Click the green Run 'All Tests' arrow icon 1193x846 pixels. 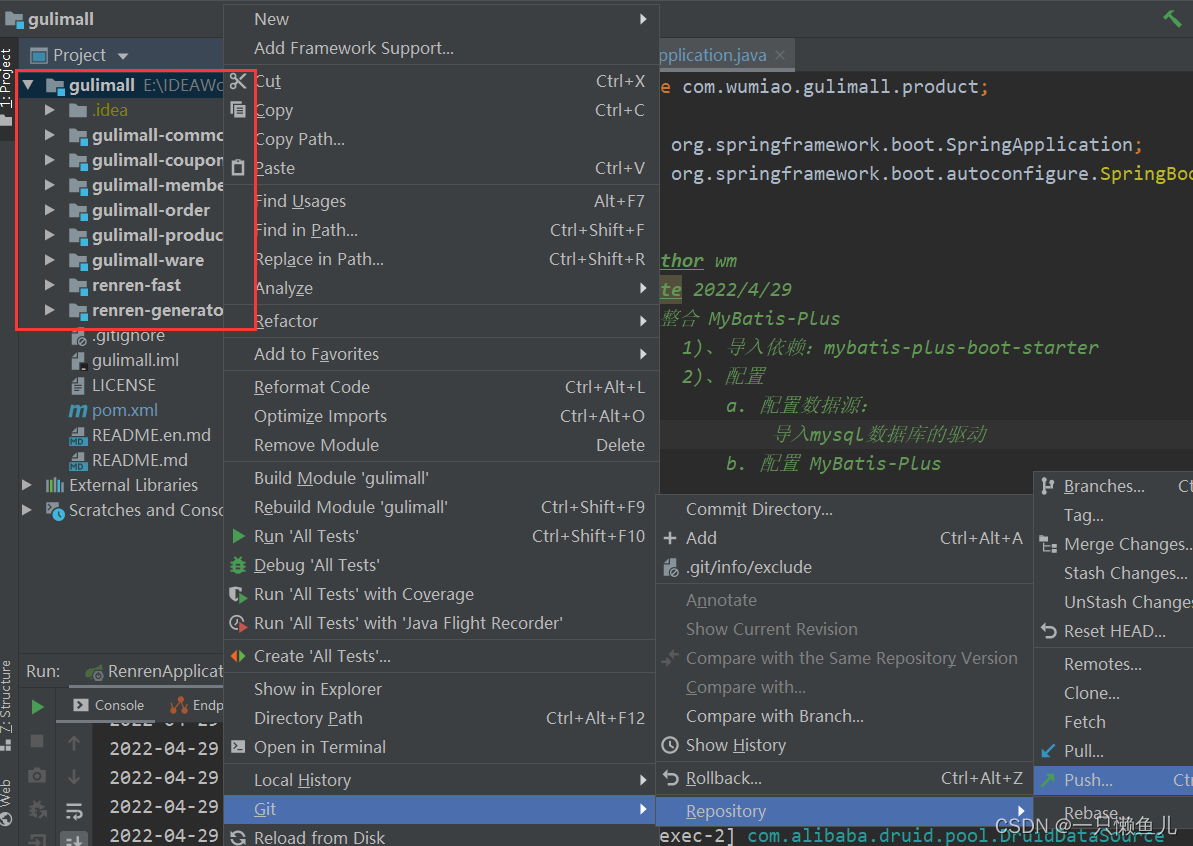pyautogui.click(x=238, y=536)
